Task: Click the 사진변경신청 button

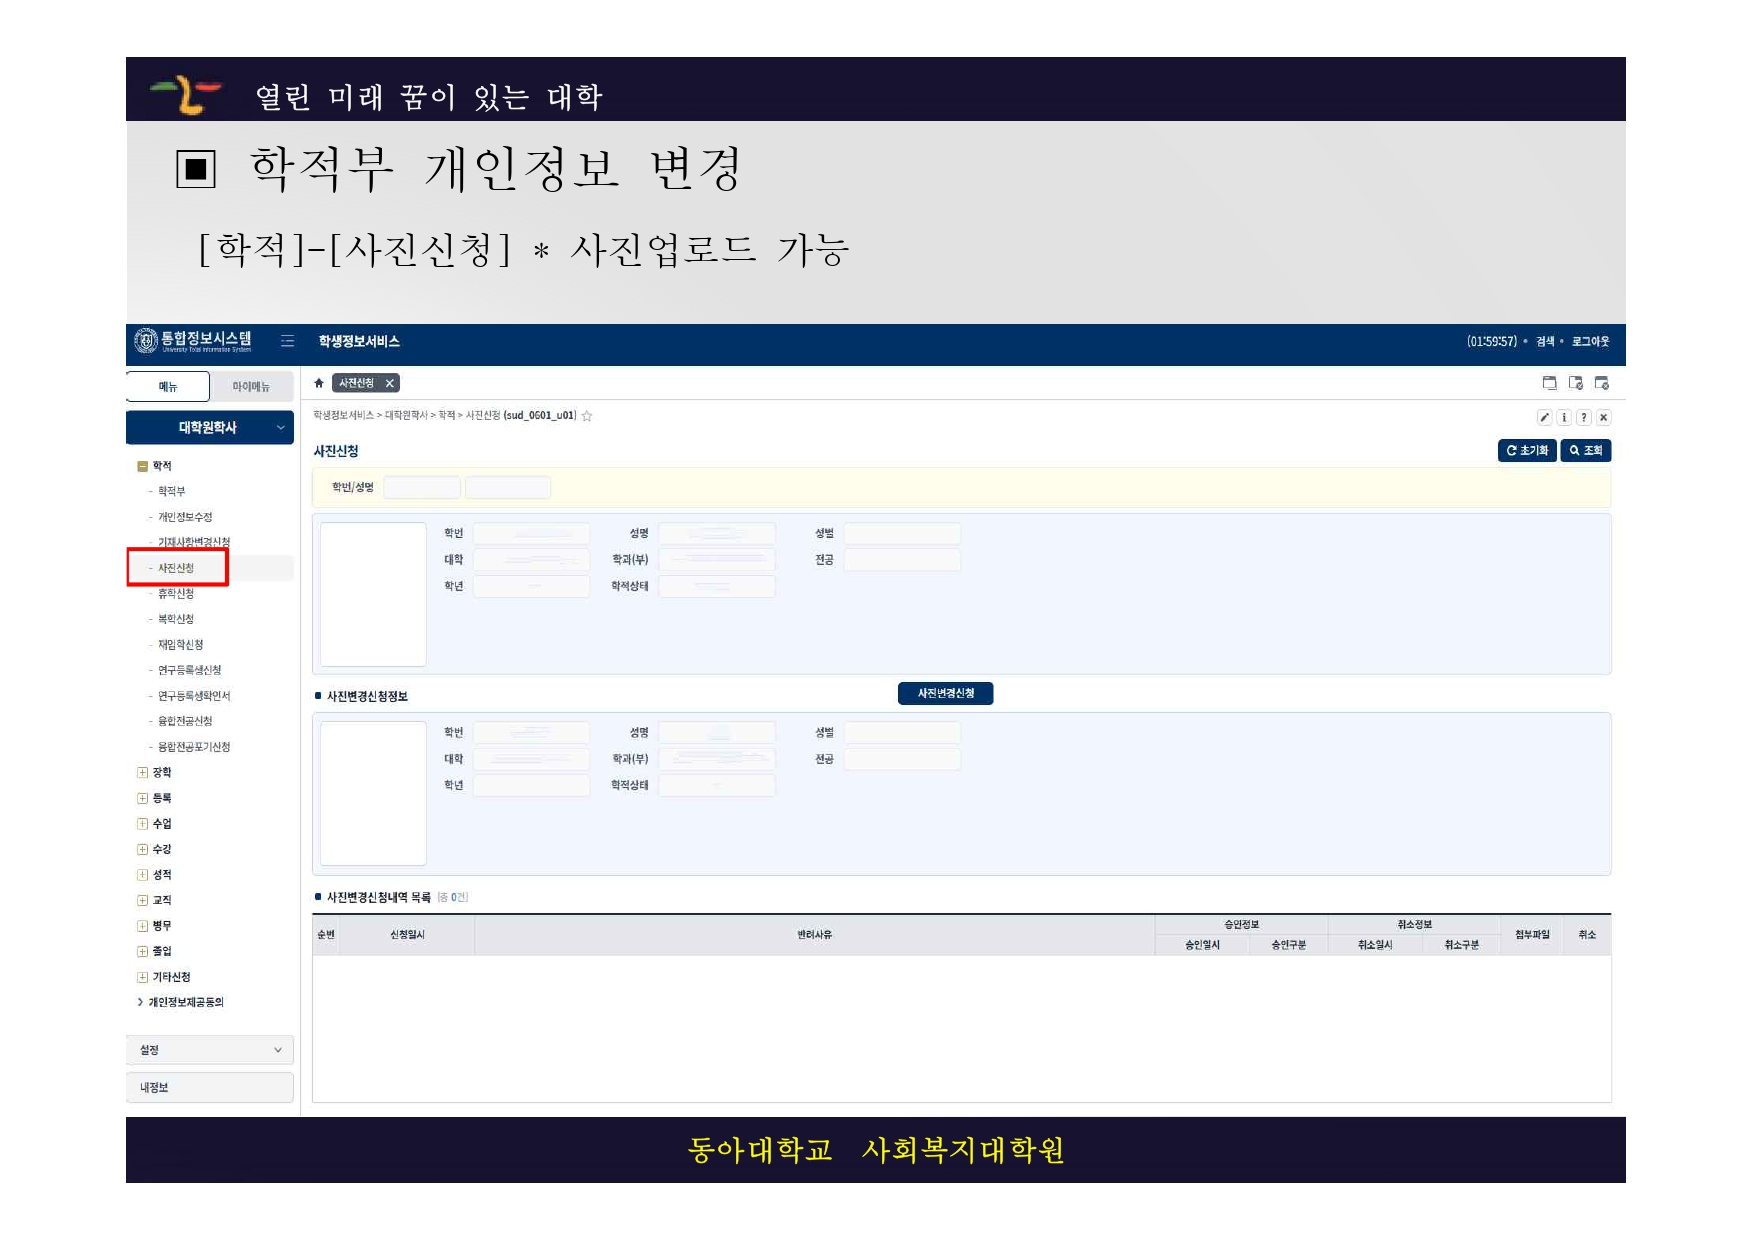Action: [945, 694]
